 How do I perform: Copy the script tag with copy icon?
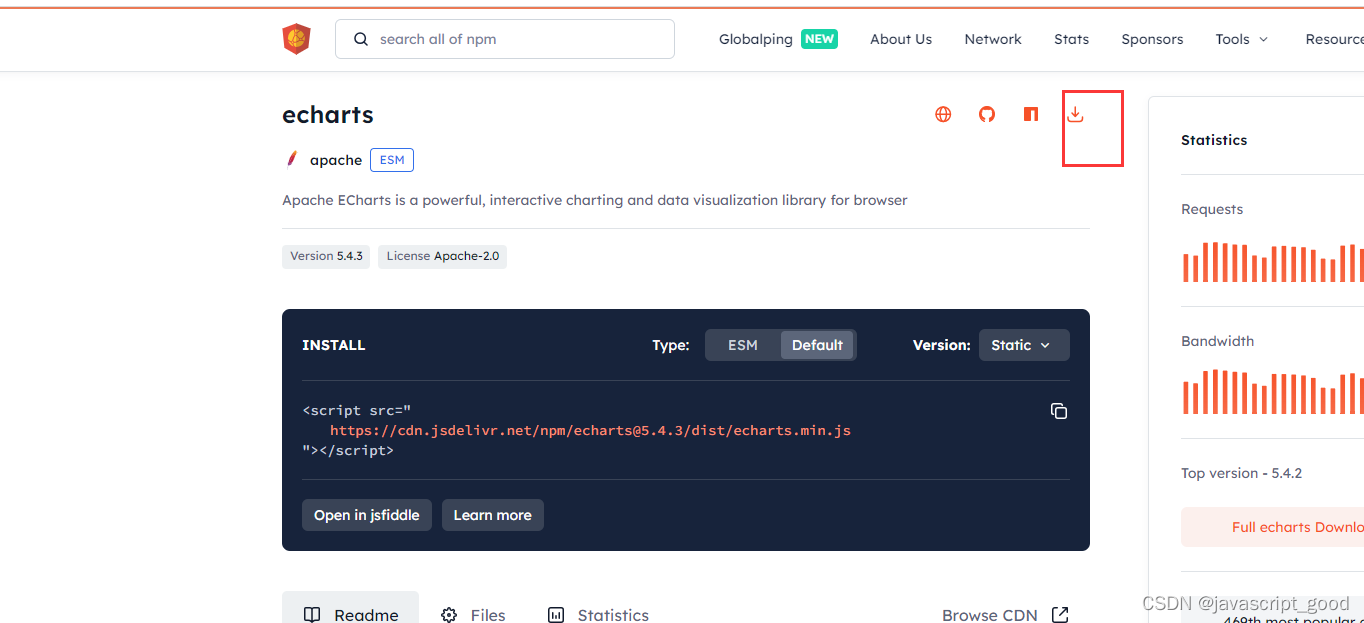pos(1059,411)
